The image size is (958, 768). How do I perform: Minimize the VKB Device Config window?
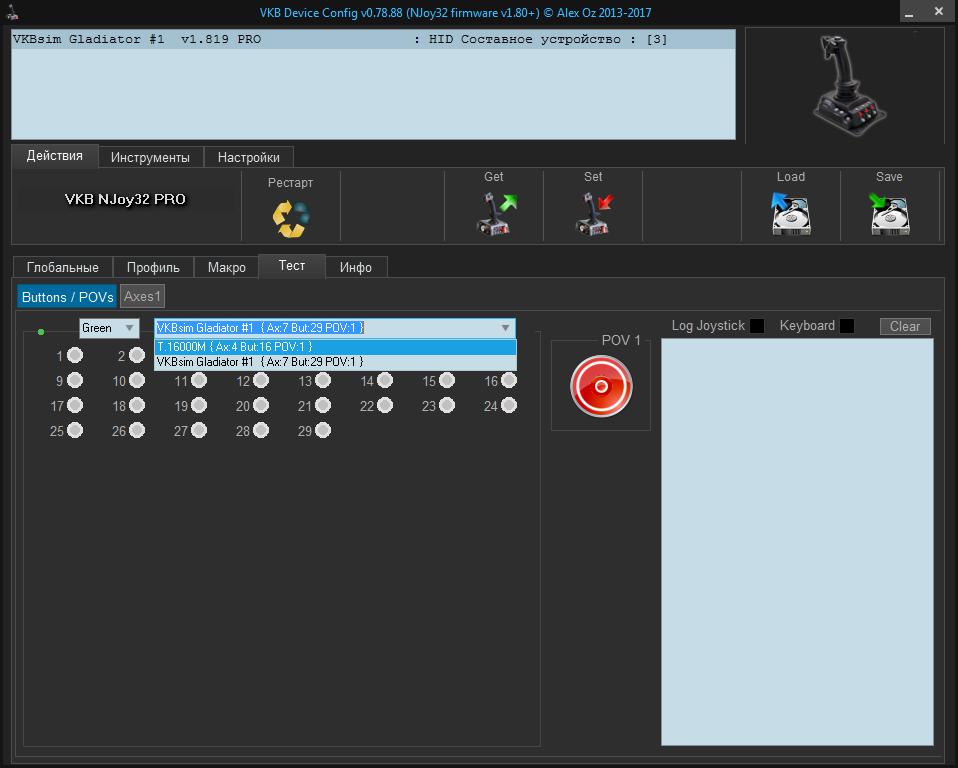(909, 12)
